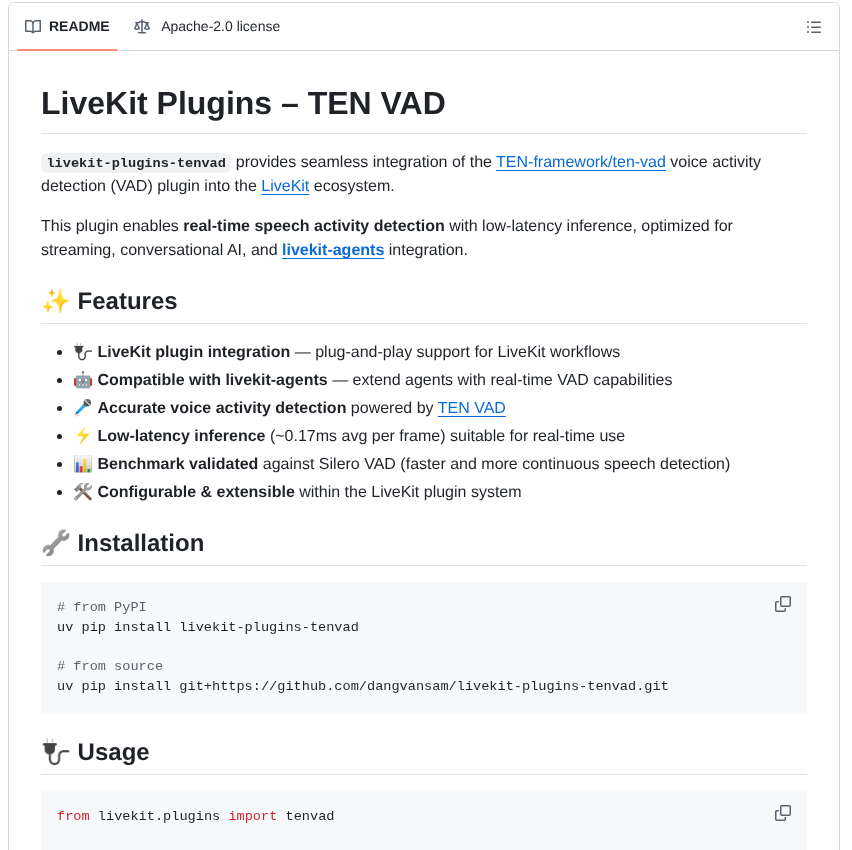Click the livekit-plugins-tenvad inline code text
852x850 pixels.
[x=135, y=162]
